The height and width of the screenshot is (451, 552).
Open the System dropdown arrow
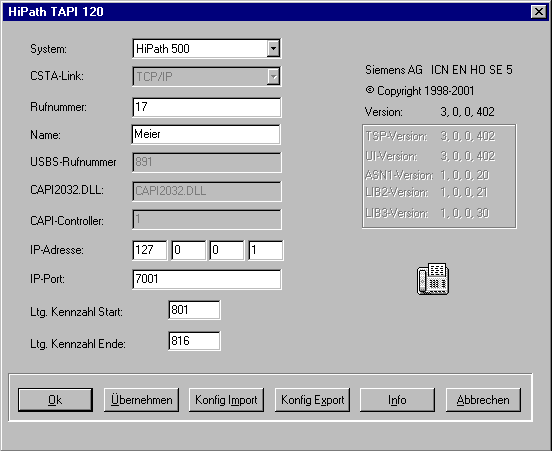[x=273, y=49]
